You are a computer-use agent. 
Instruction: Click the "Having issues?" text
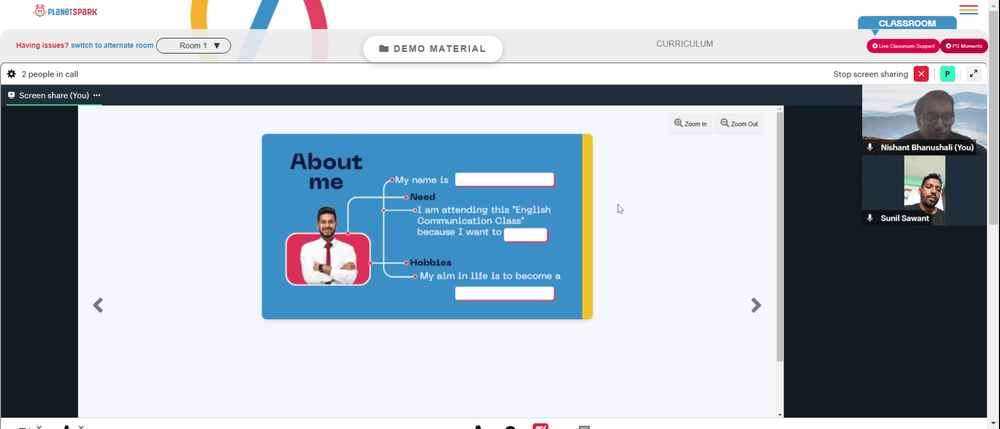(42, 45)
